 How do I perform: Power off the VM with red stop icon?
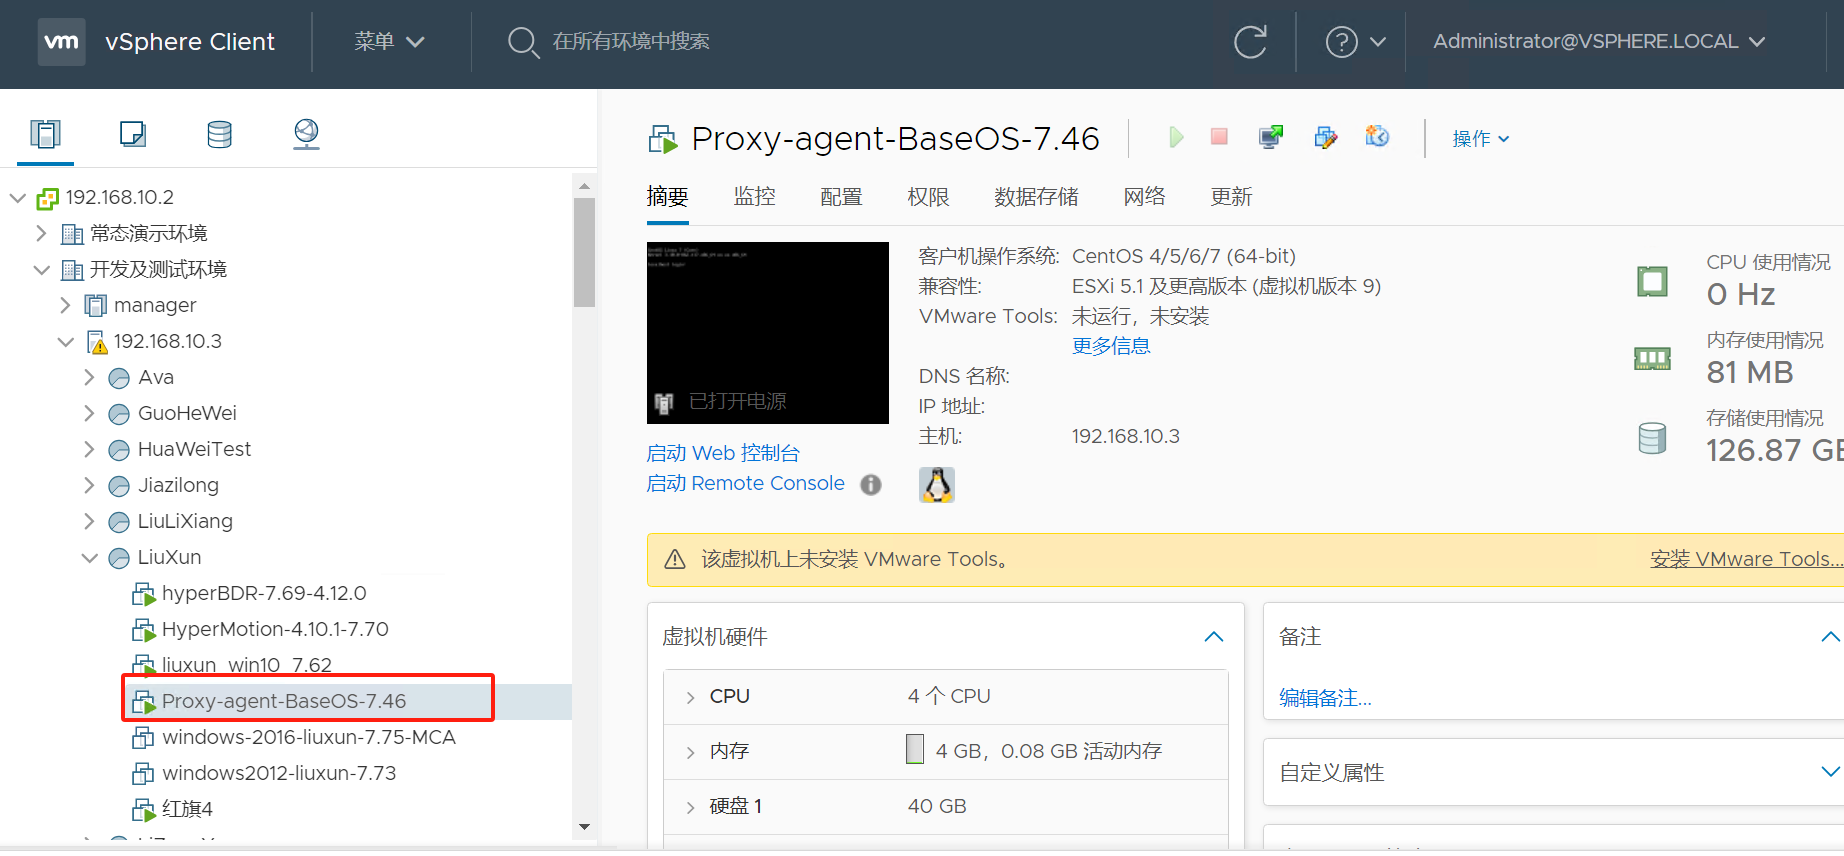(x=1219, y=136)
